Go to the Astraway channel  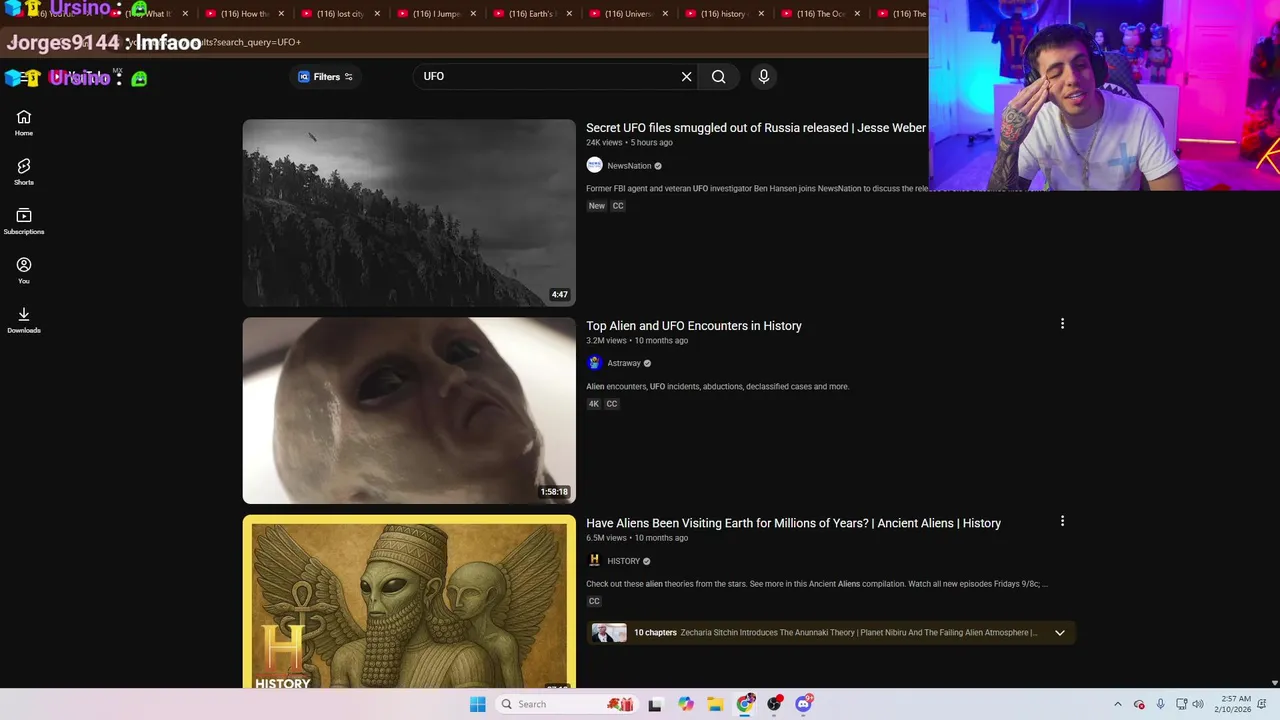click(x=624, y=364)
